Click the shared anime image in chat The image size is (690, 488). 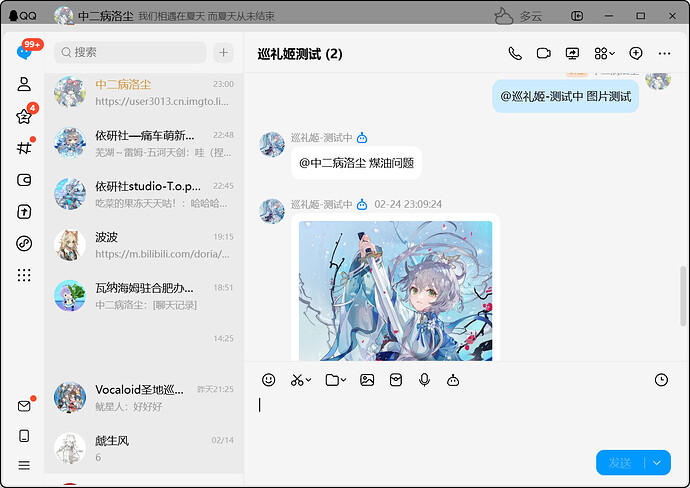click(396, 290)
